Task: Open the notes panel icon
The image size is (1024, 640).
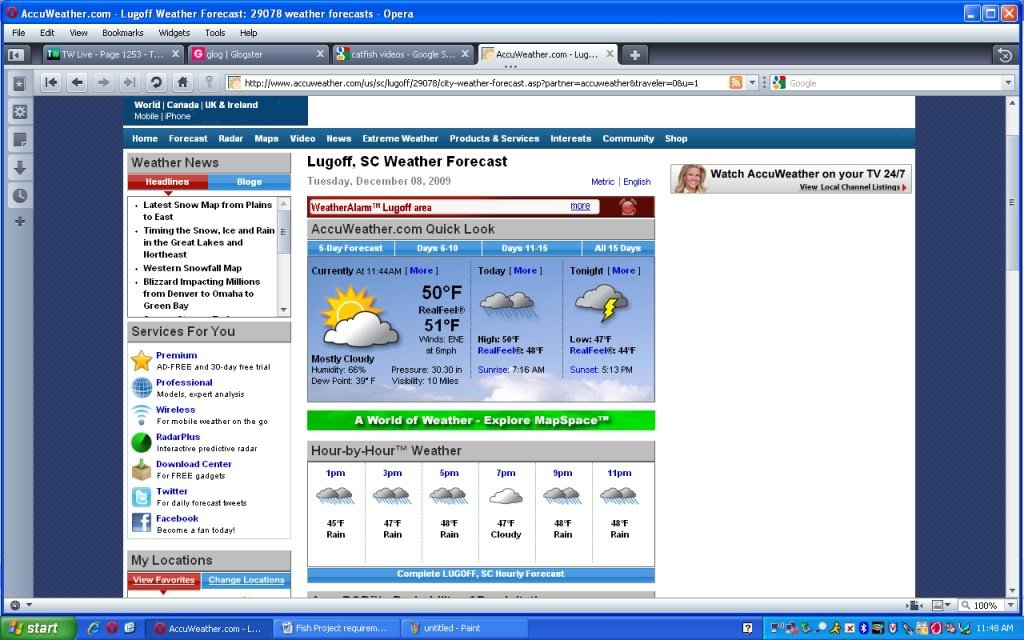Action: click(x=20, y=139)
